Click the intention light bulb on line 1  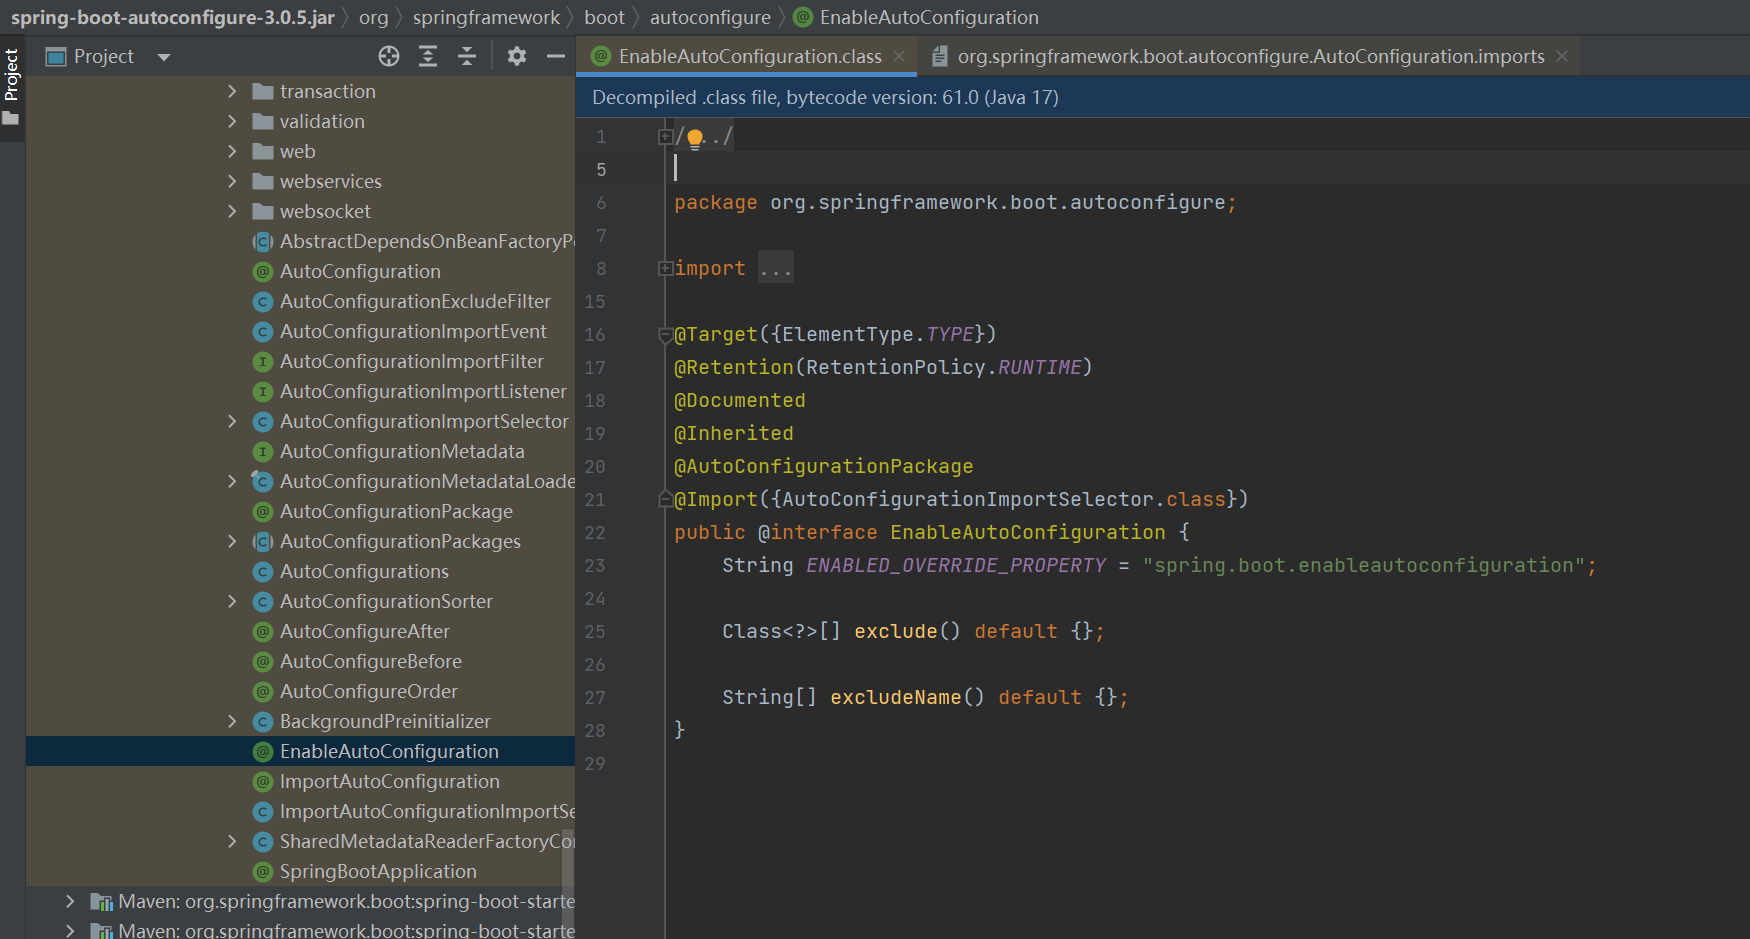[695, 136]
